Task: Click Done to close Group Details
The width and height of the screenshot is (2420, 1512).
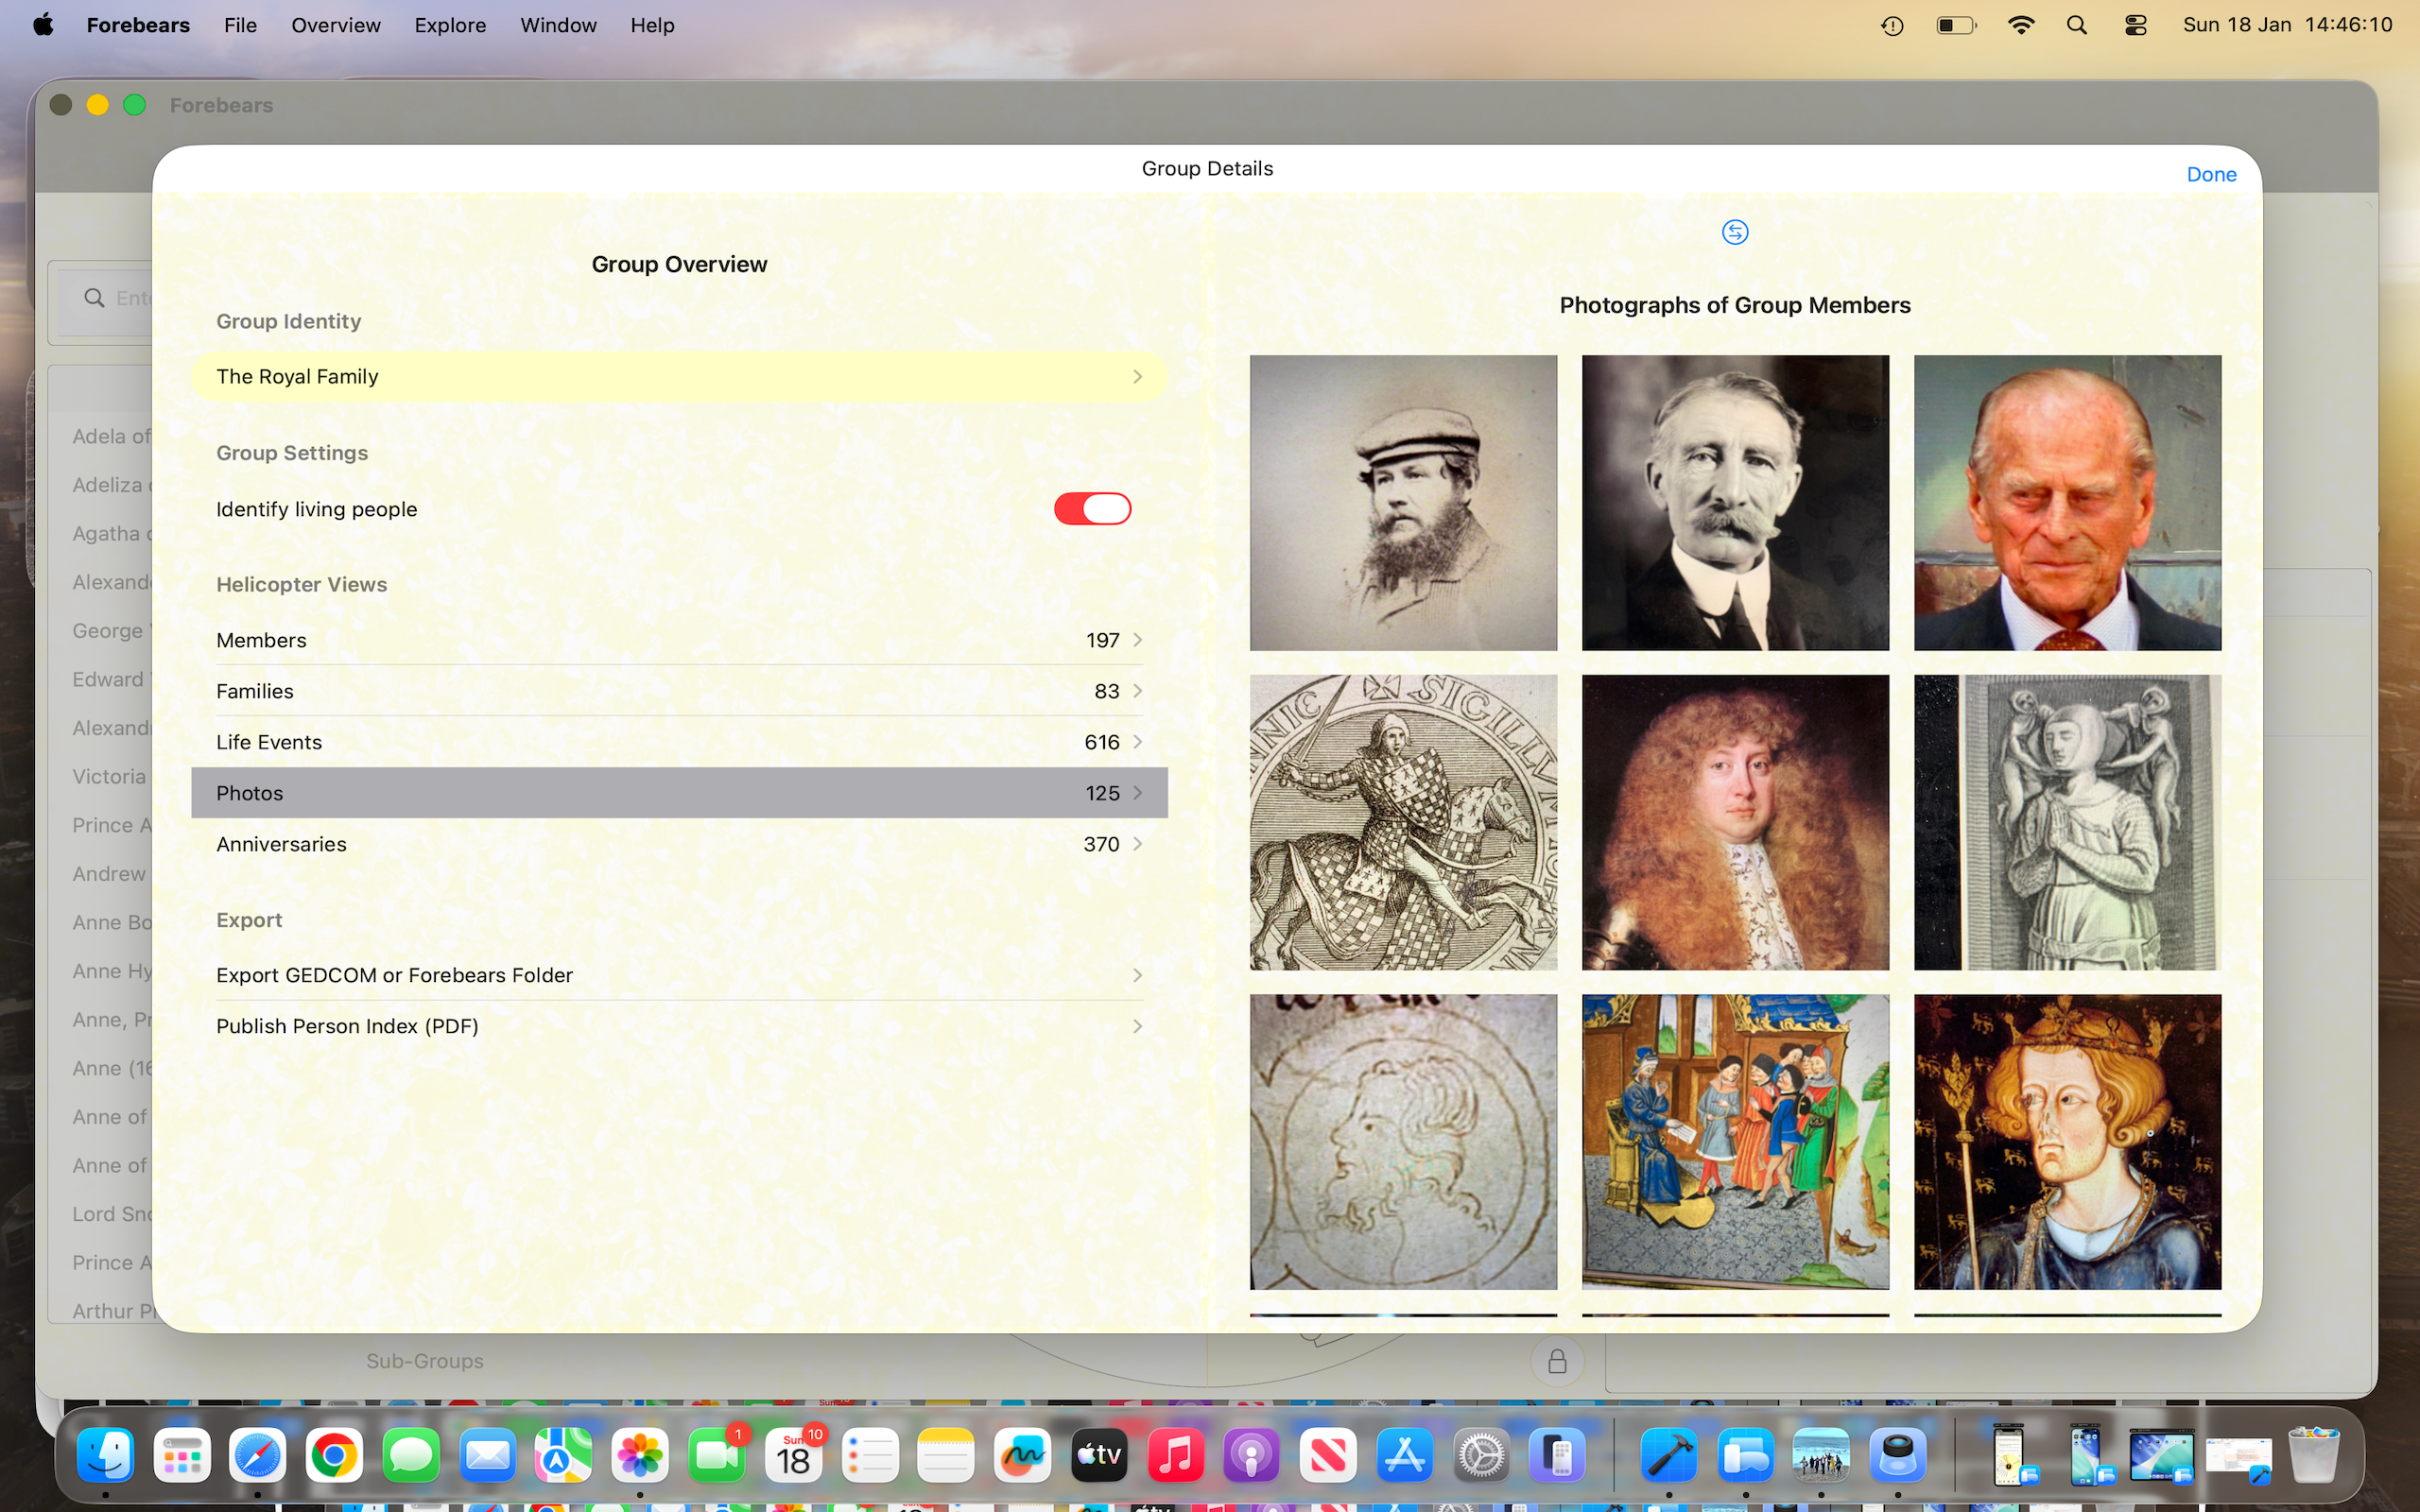Action: pos(2211,174)
